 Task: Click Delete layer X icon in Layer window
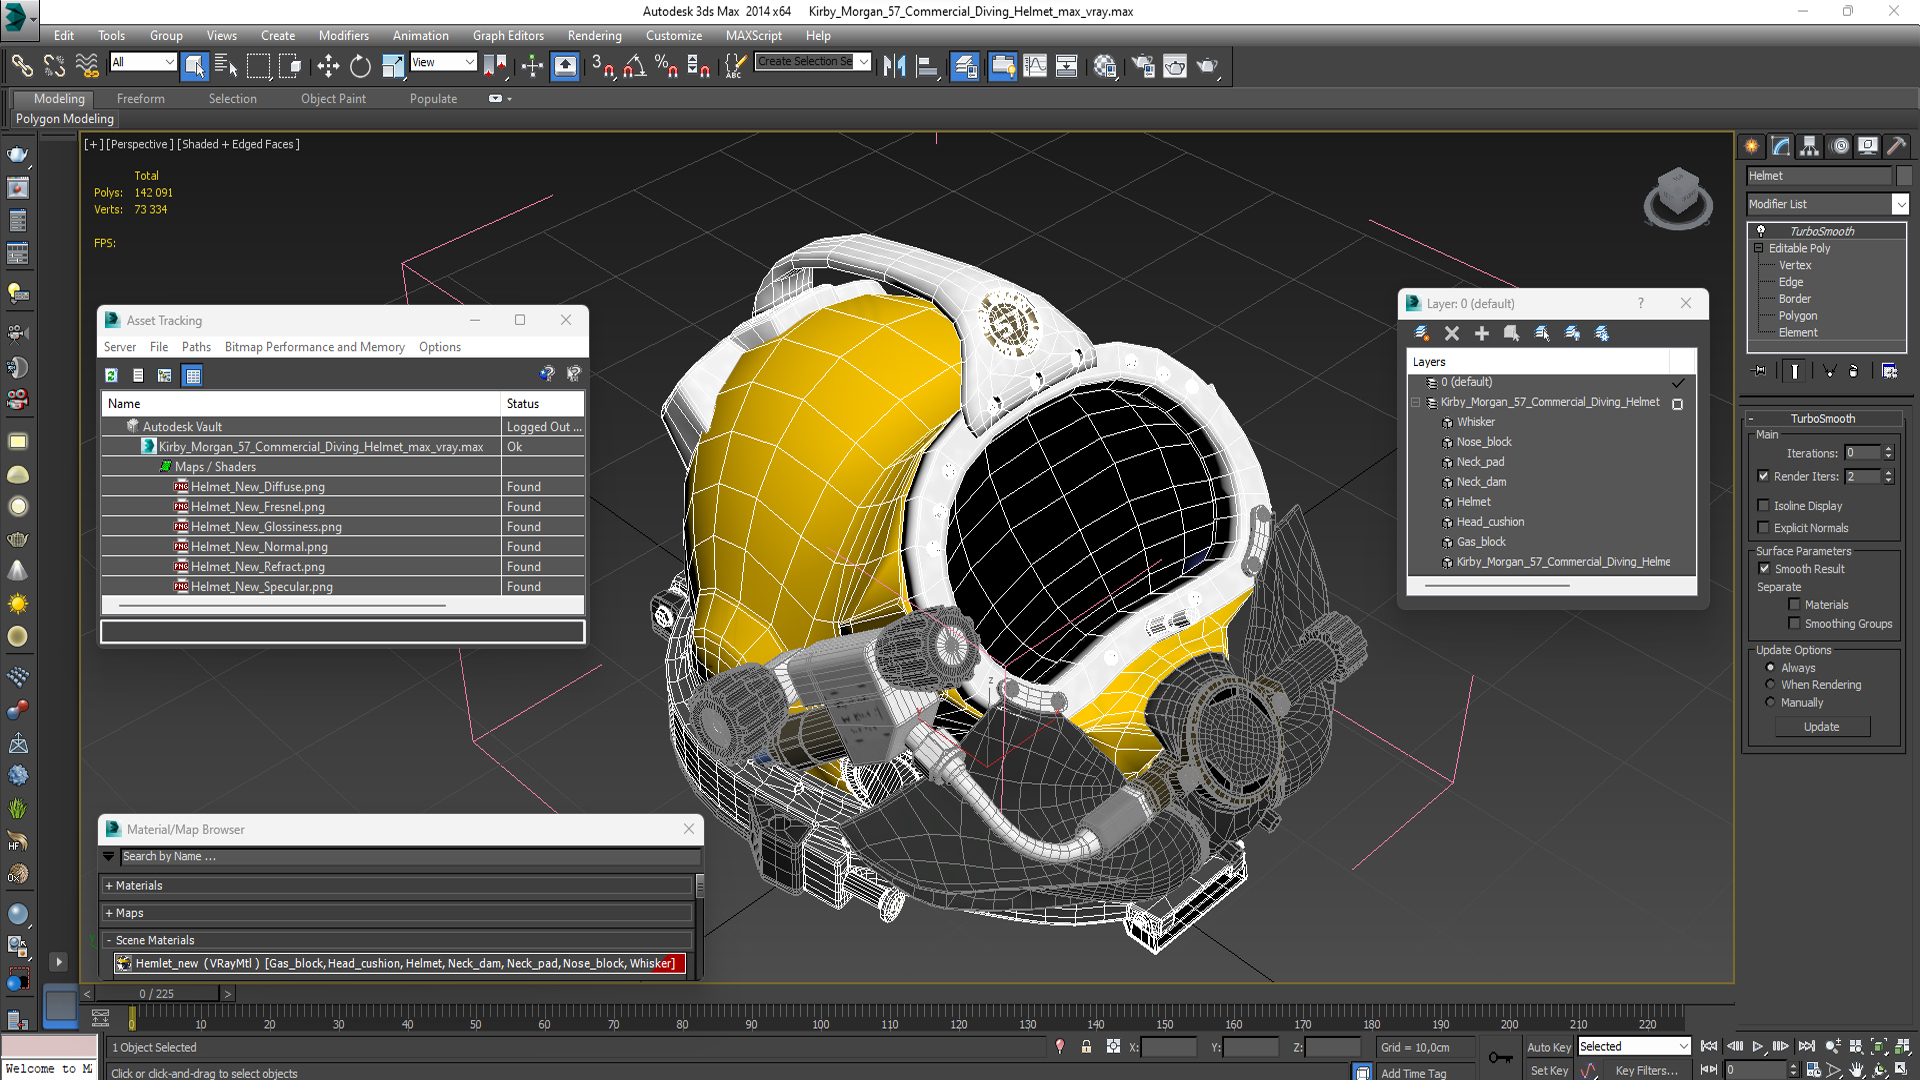pos(1452,333)
